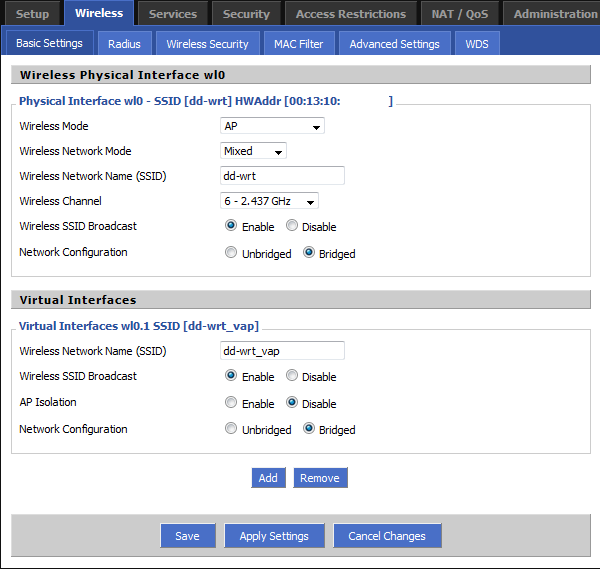
Task: Open the MAC Filter sub-tab
Action: [x=298, y=44]
